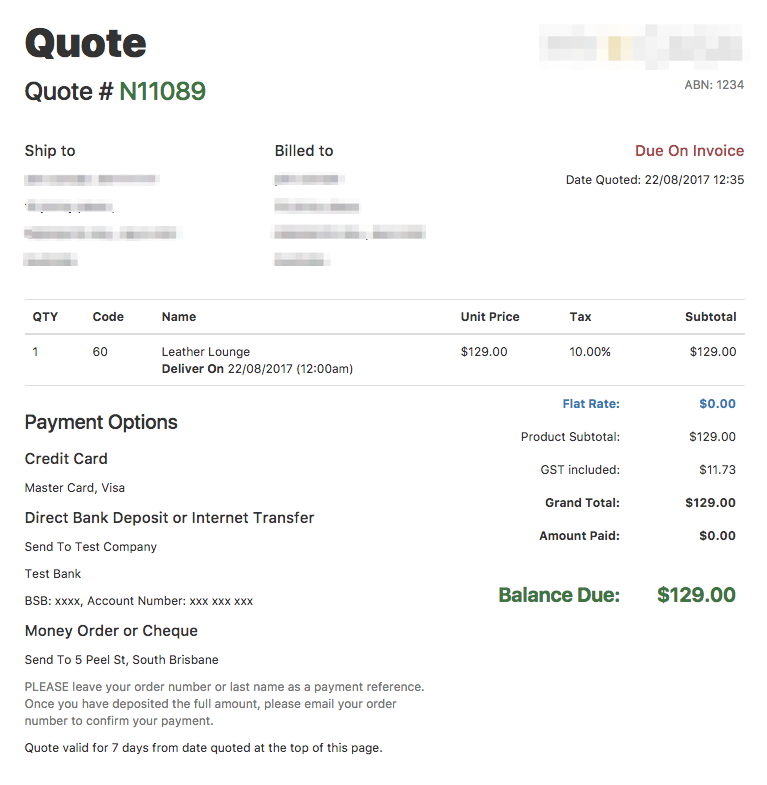
Task: Click the Due On Invoice status label
Action: click(x=689, y=151)
